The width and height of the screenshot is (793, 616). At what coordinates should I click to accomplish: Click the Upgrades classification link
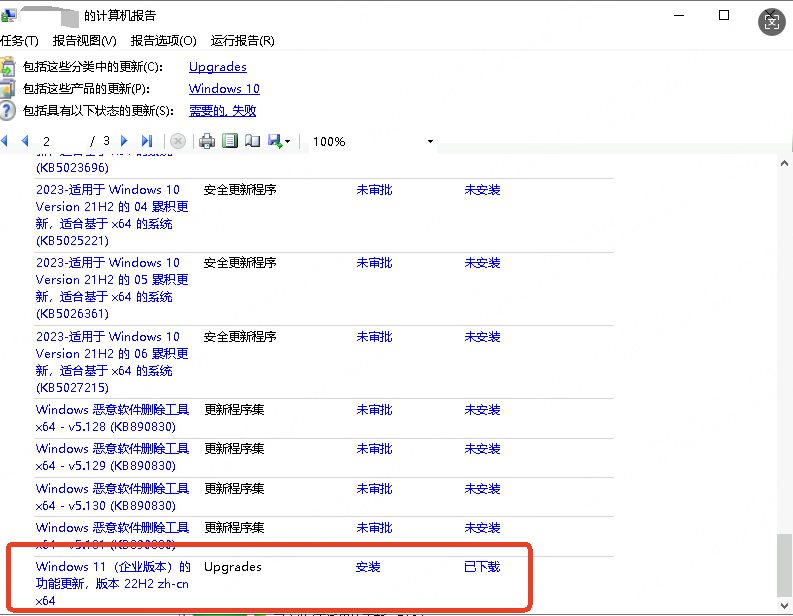[x=217, y=67]
